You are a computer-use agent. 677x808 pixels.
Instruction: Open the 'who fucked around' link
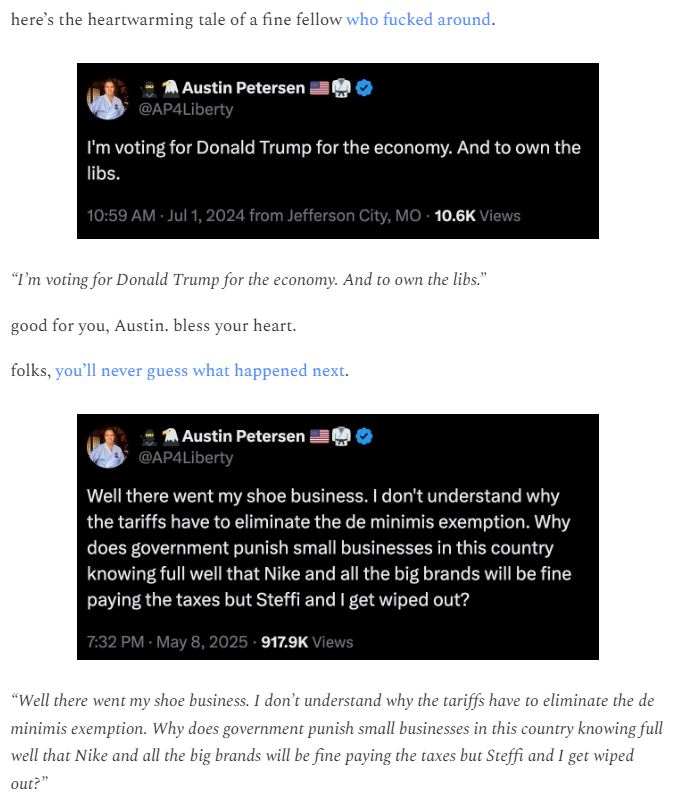[x=418, y=20]
